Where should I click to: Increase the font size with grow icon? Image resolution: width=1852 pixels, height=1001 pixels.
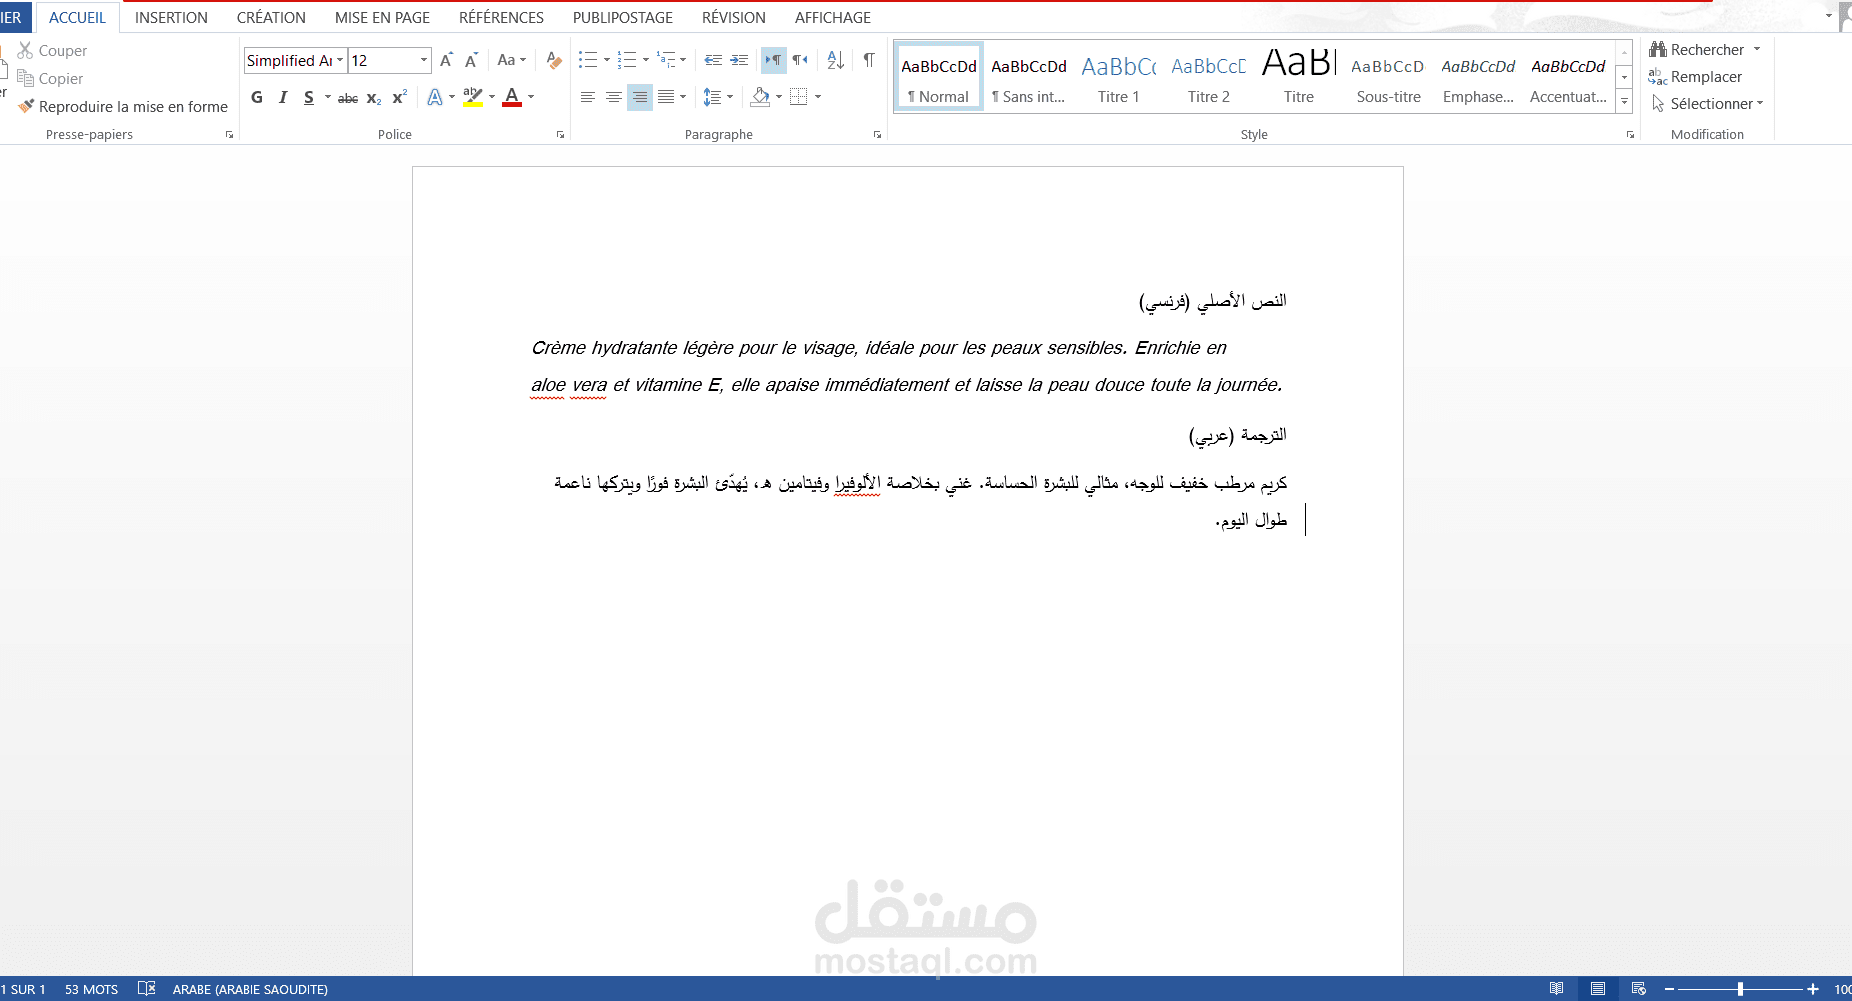[446, 60]
